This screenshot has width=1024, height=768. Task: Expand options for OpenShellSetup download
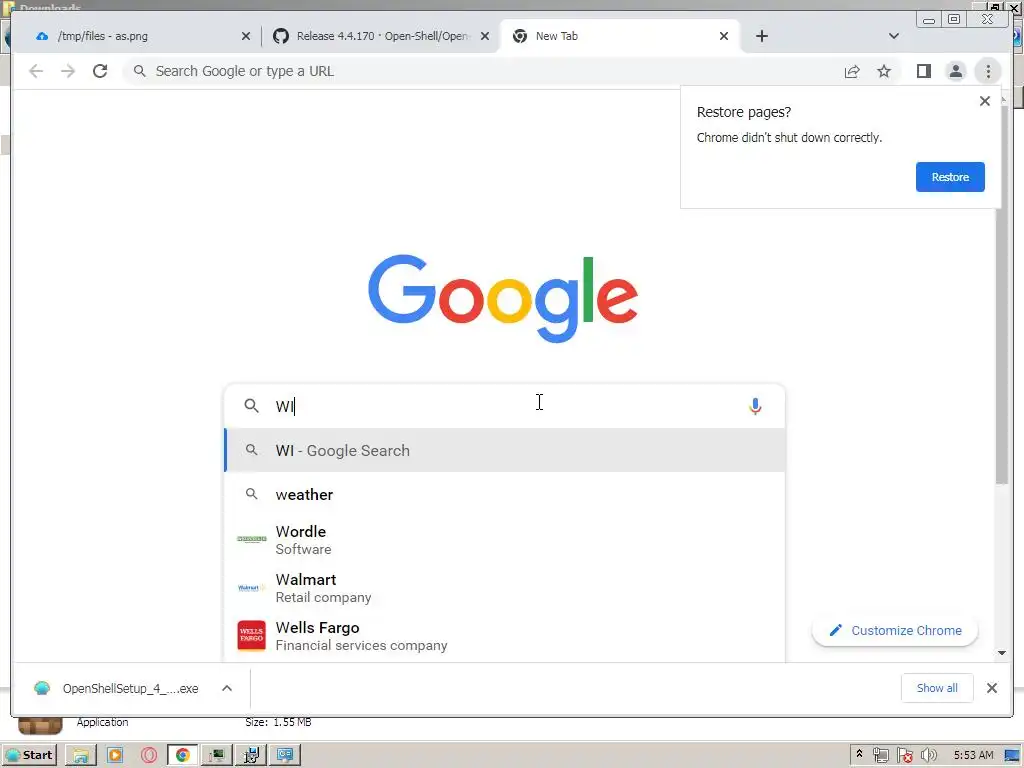[227, 688]
